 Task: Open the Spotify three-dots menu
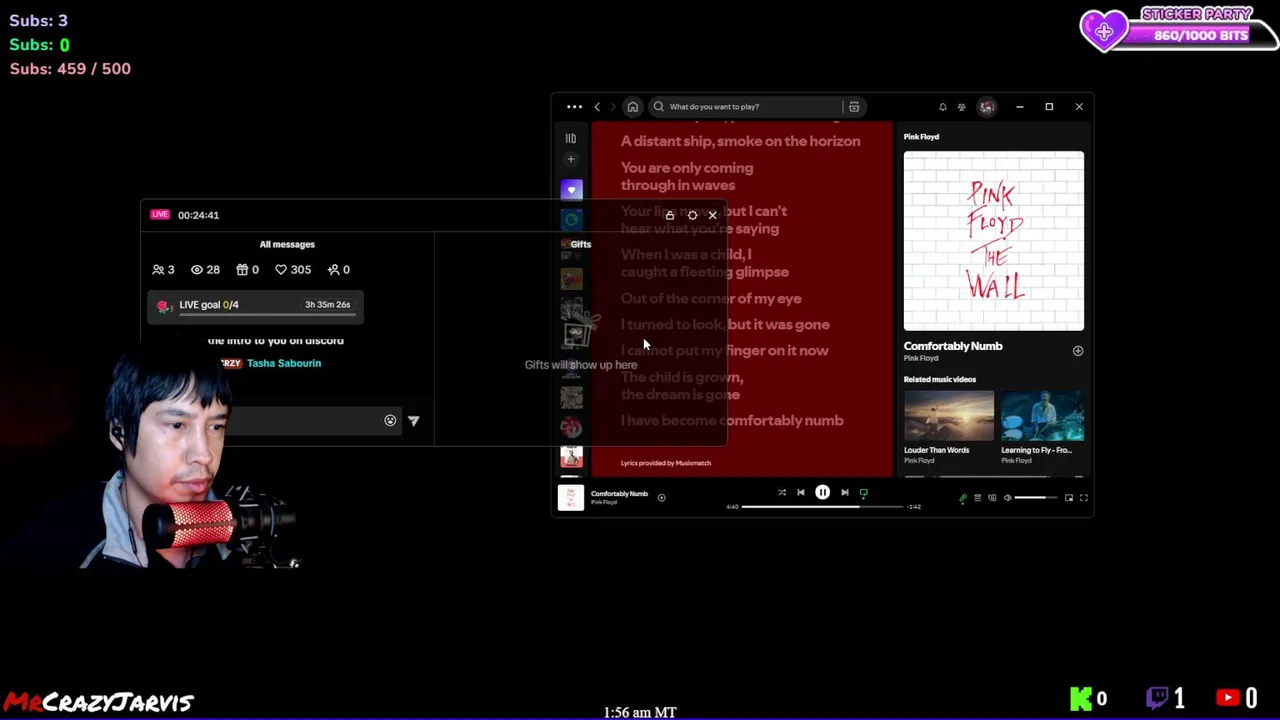pos(574,107)
